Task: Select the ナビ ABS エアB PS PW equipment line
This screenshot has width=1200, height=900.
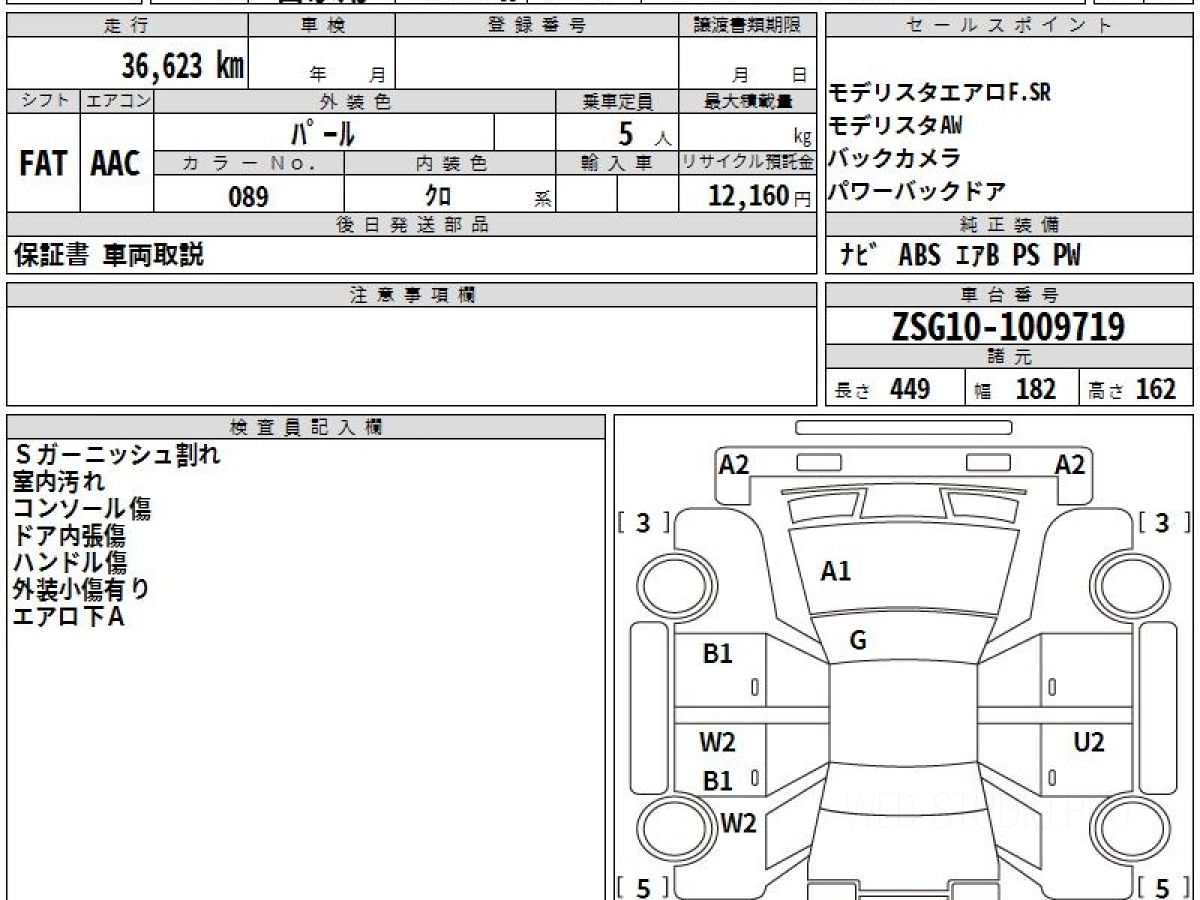Action: click(x=961, y=256)
